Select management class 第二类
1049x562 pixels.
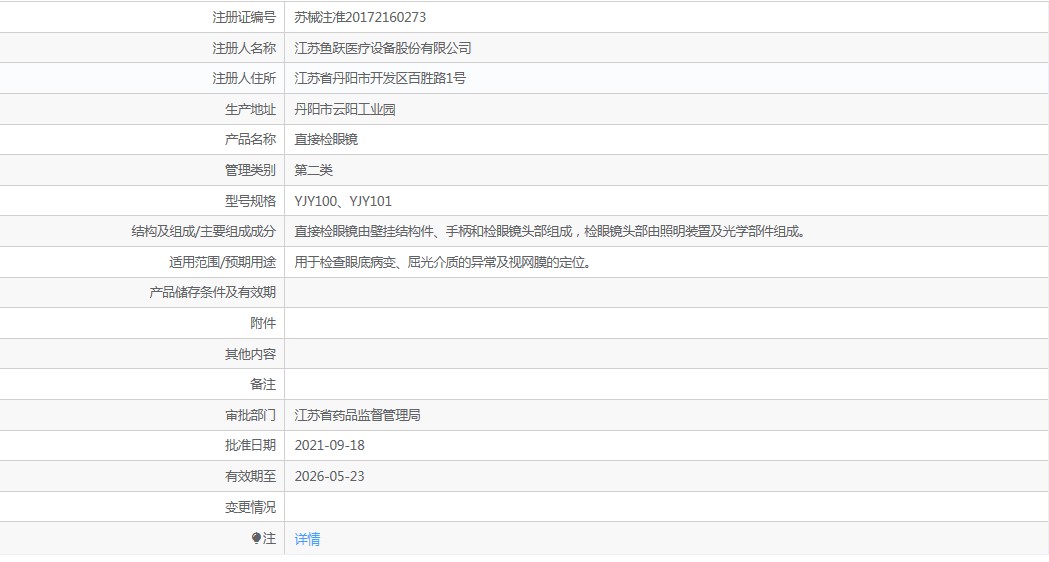pyautogui.click(x=313, y=170)
